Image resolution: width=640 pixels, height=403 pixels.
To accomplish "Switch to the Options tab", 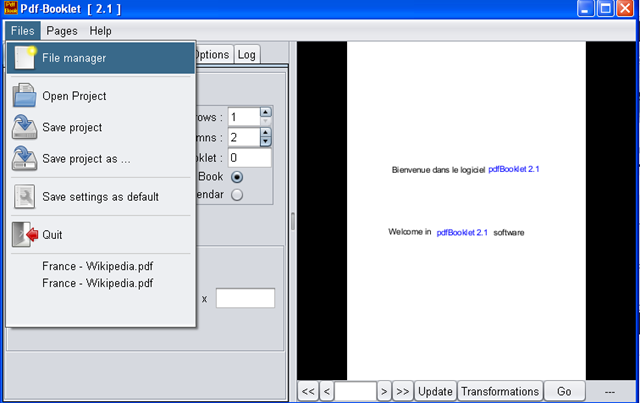I will tap(213, 55).
